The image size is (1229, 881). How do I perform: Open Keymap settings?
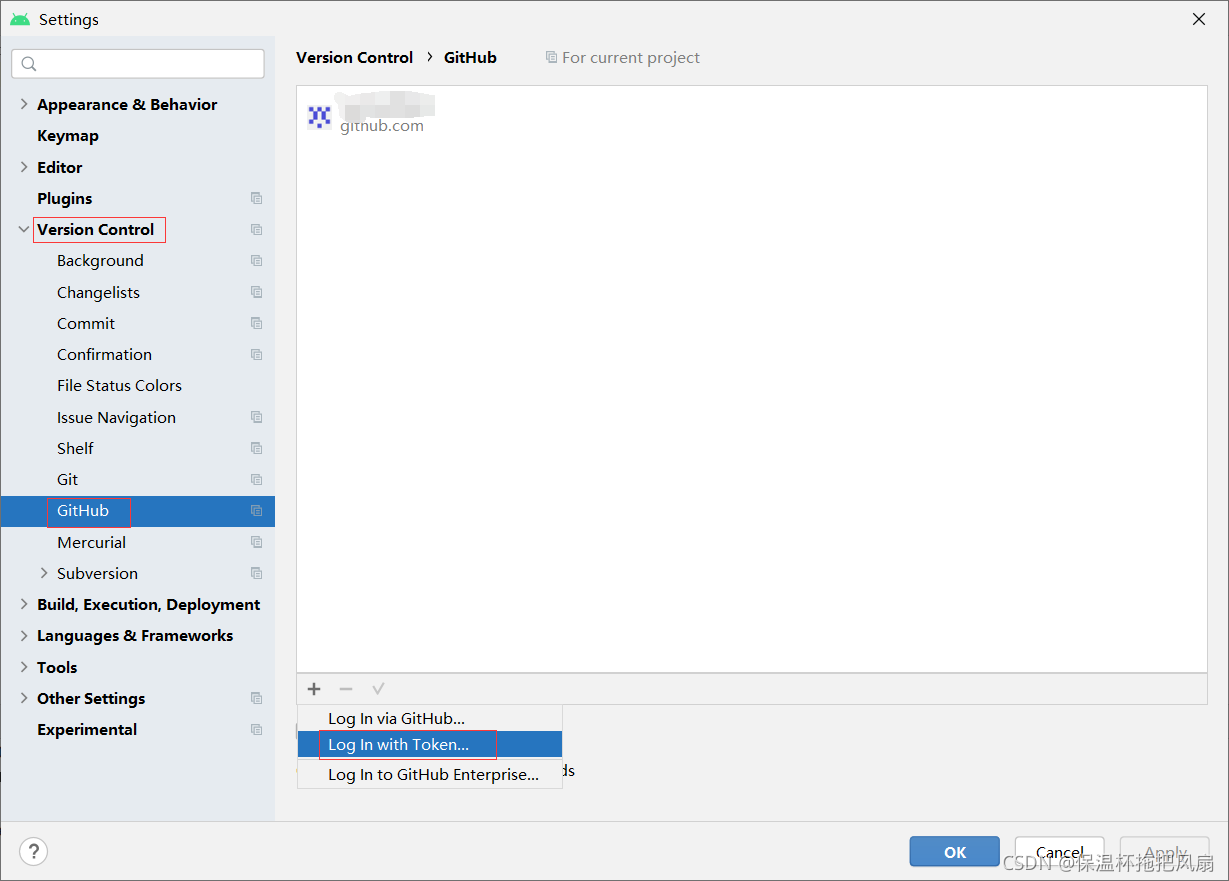[68, 135]
